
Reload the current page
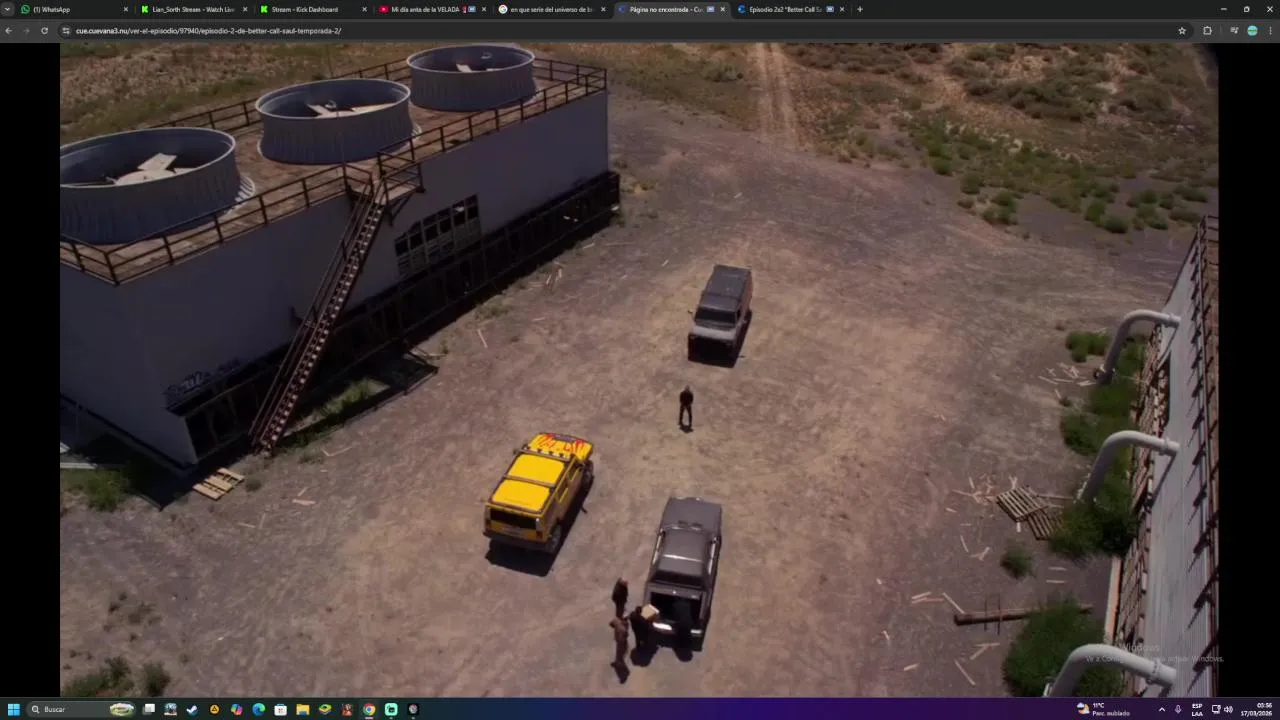click(x=45, y=30)
